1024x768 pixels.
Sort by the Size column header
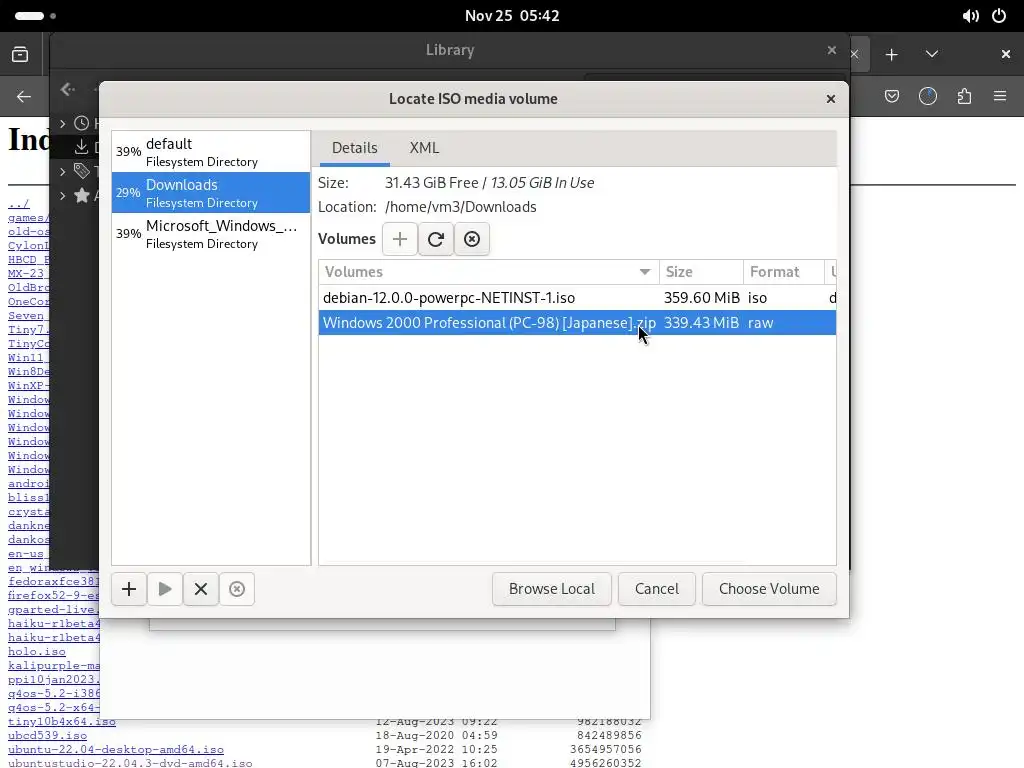tap(701, 272)
